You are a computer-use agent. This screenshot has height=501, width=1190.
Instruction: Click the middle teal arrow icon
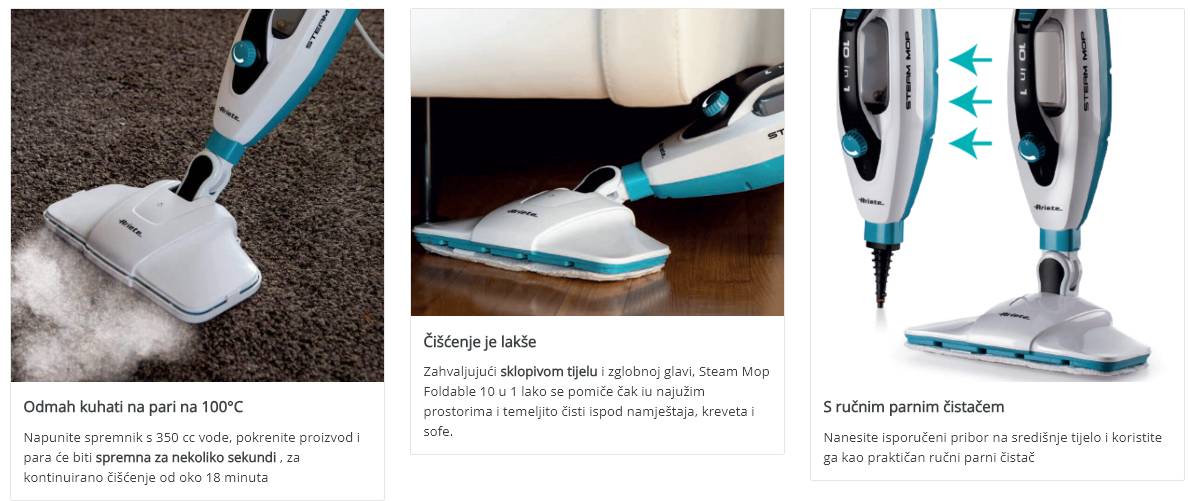coord(971,101)
